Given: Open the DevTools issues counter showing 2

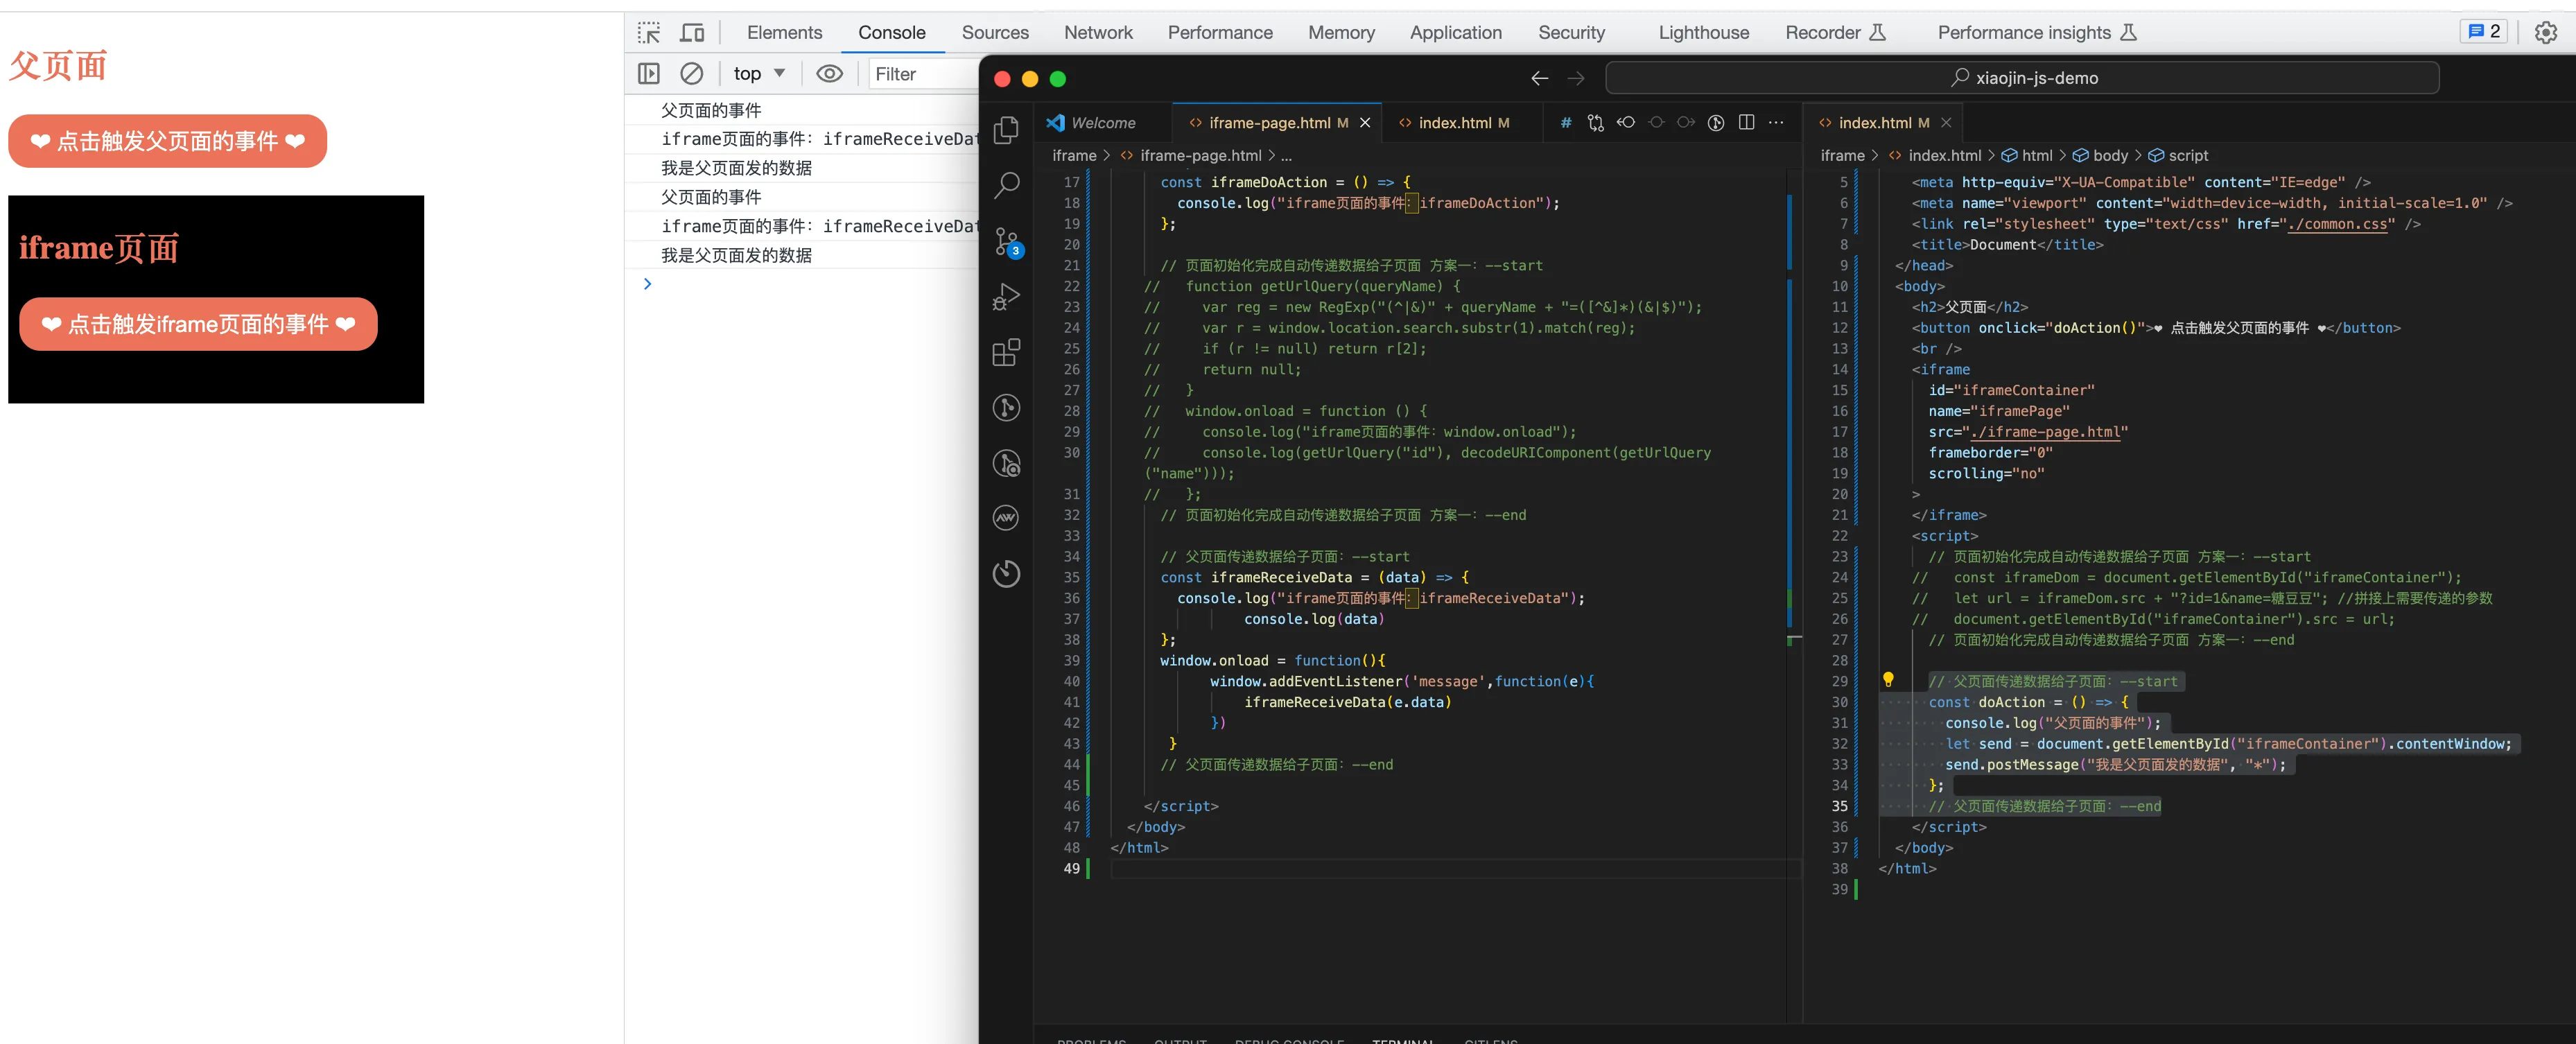Looking at the screenshot, I should tap(2484, 32).
